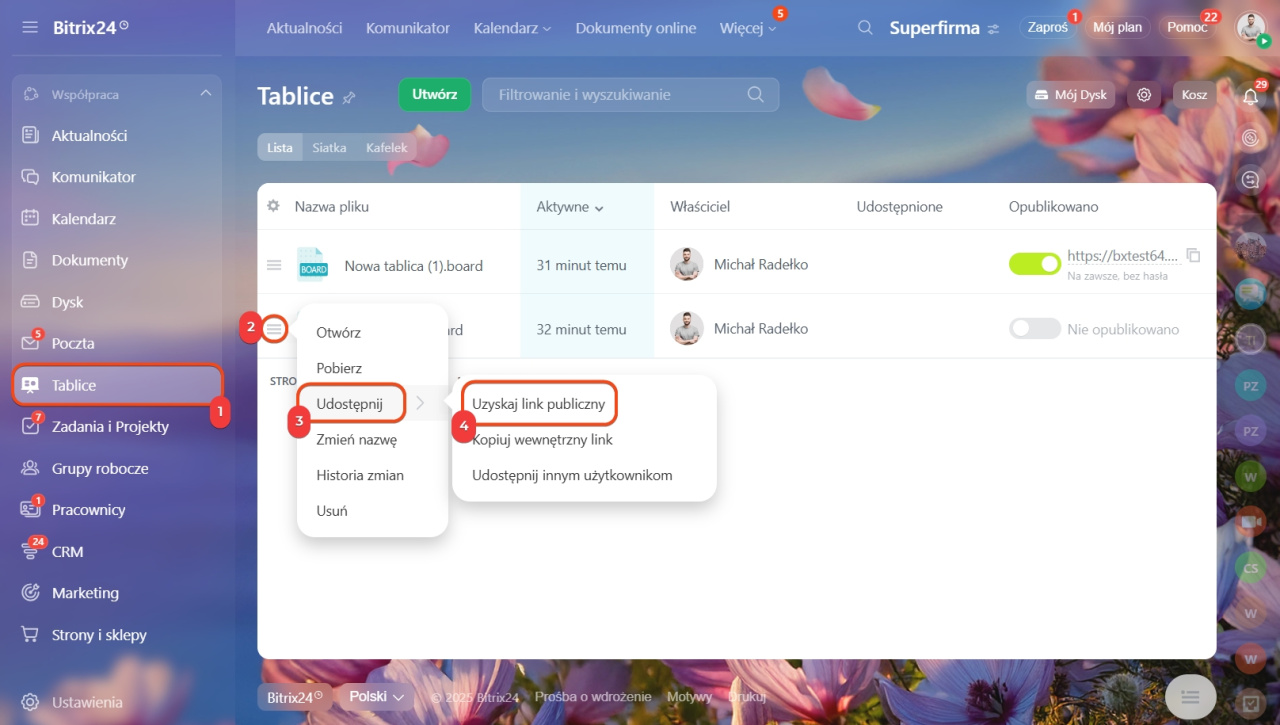Screen dimensions: 1280x725
Task: Open Mój Dysk button
Action: (x=1072, y=95)
